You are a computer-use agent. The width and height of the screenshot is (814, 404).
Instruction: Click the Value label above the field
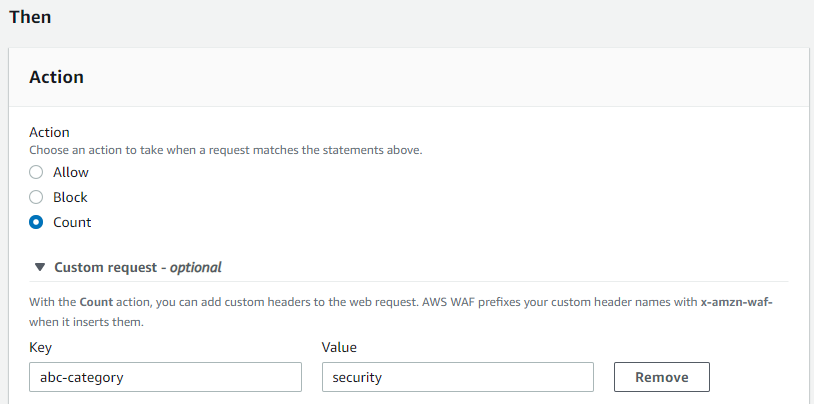(339, 347)
